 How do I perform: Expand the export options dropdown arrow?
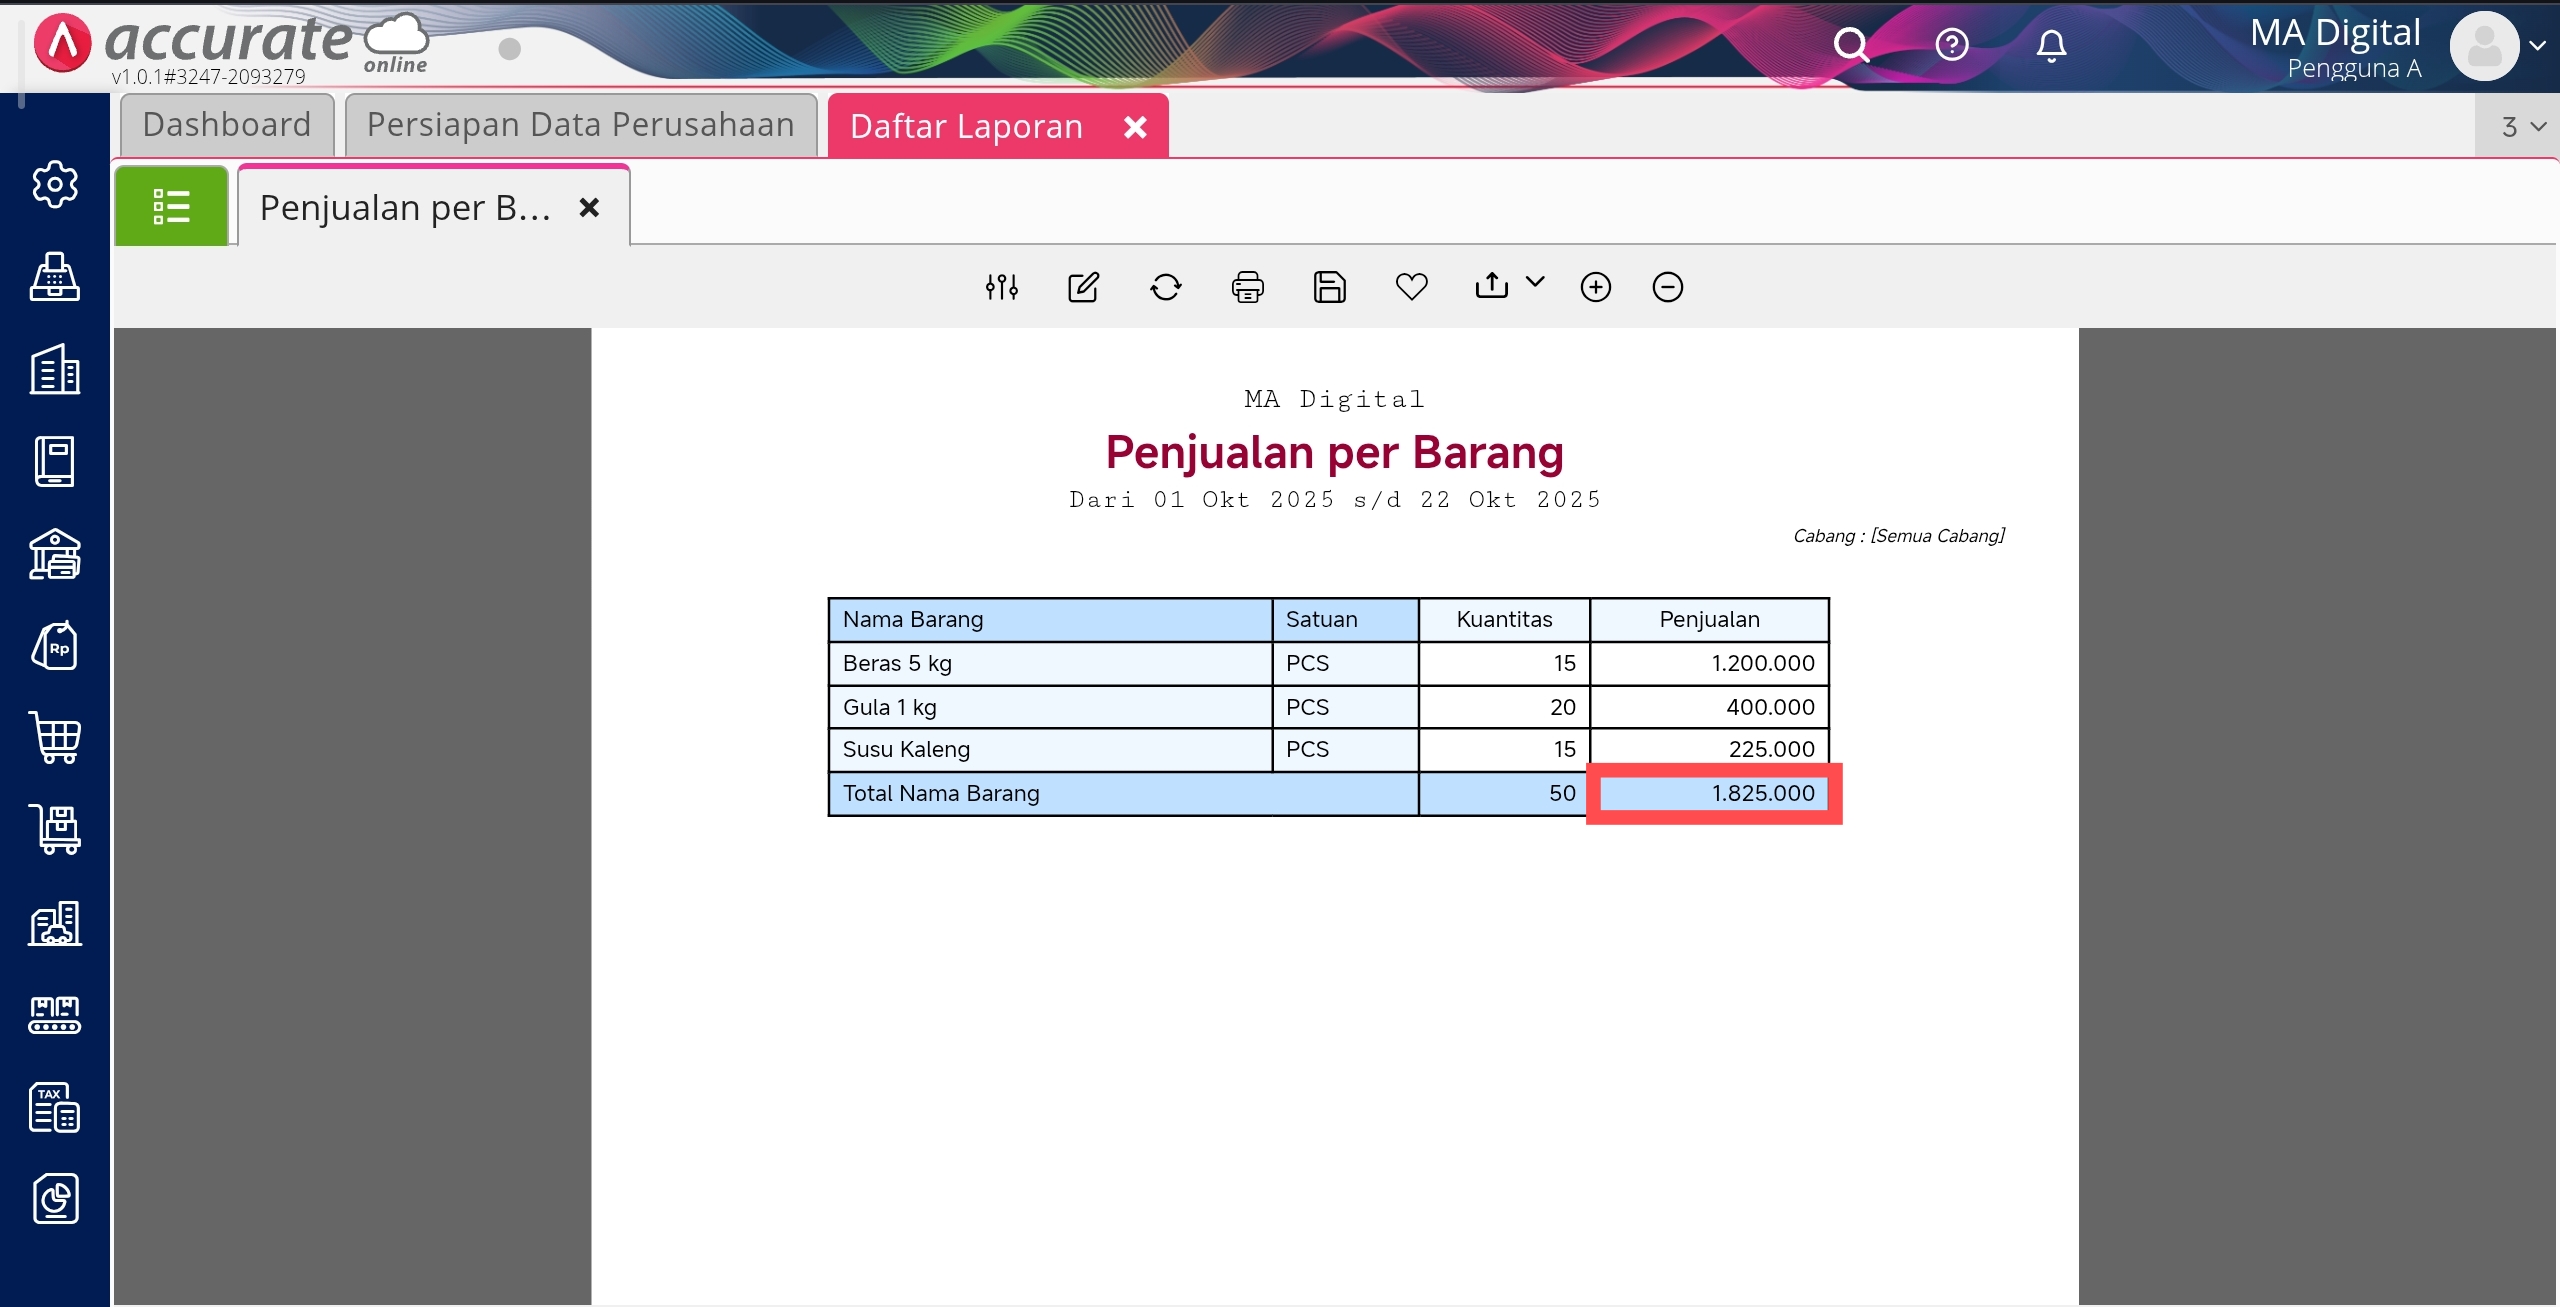[x=1535, y=282]
